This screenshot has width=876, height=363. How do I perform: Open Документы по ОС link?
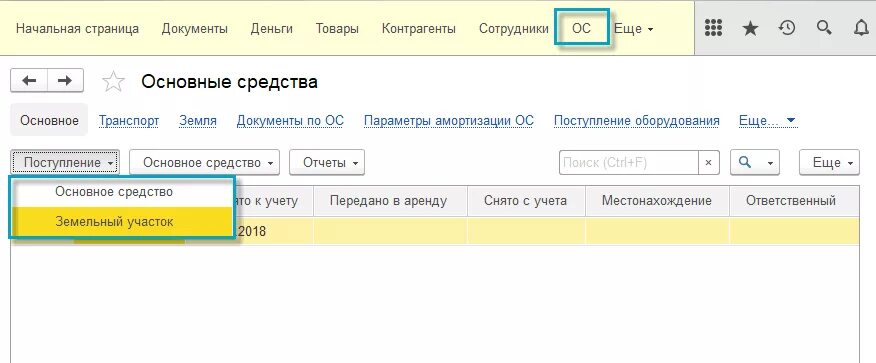click(290, 121)
